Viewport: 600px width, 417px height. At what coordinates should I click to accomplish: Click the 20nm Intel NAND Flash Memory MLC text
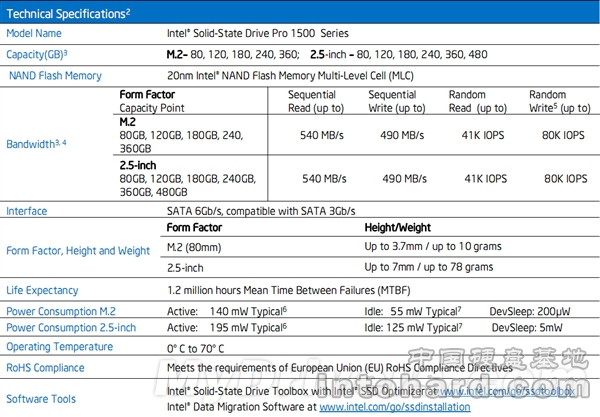290,76
